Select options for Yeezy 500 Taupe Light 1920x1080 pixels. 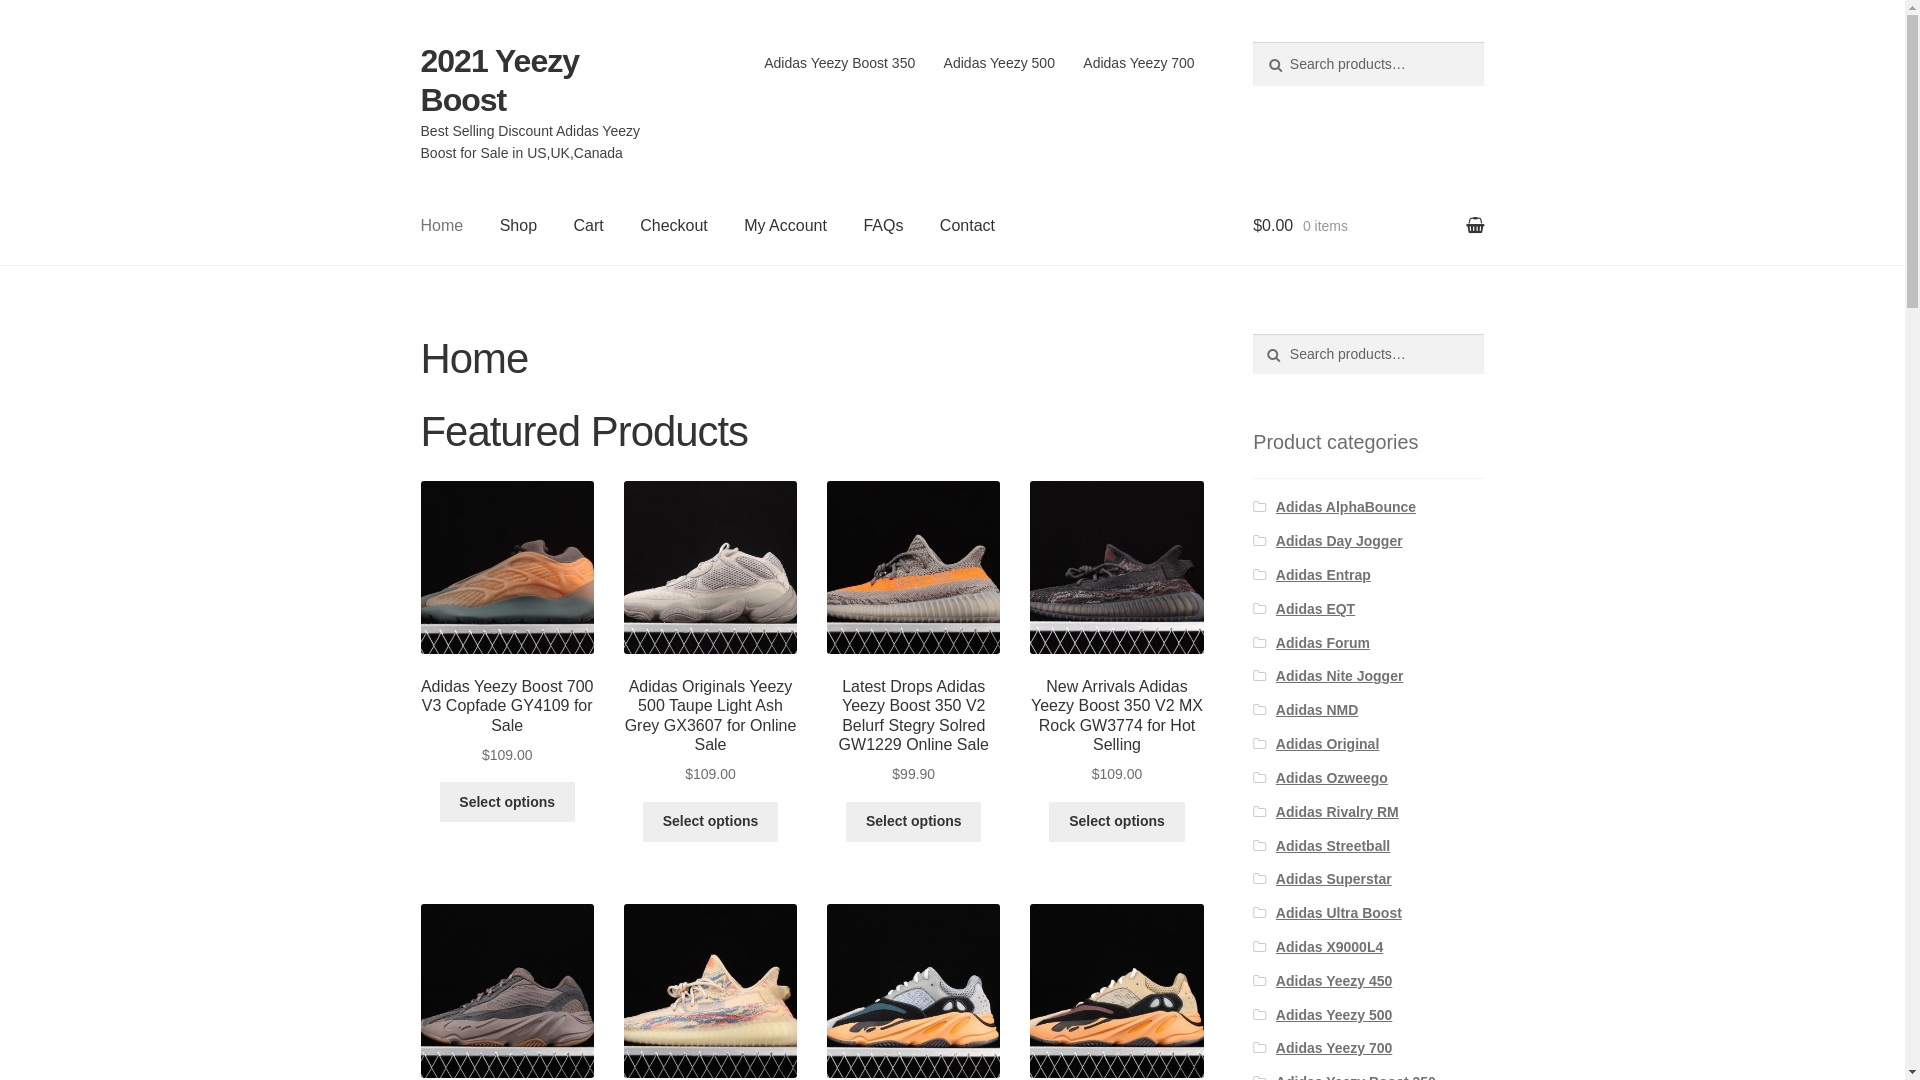(710, 822)
